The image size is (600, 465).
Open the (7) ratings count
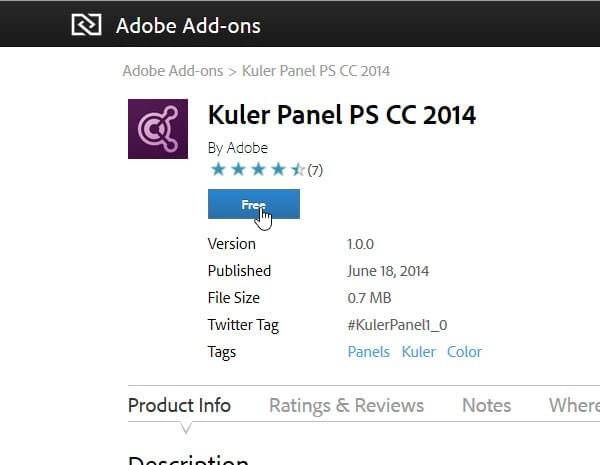tap(315, 170)
